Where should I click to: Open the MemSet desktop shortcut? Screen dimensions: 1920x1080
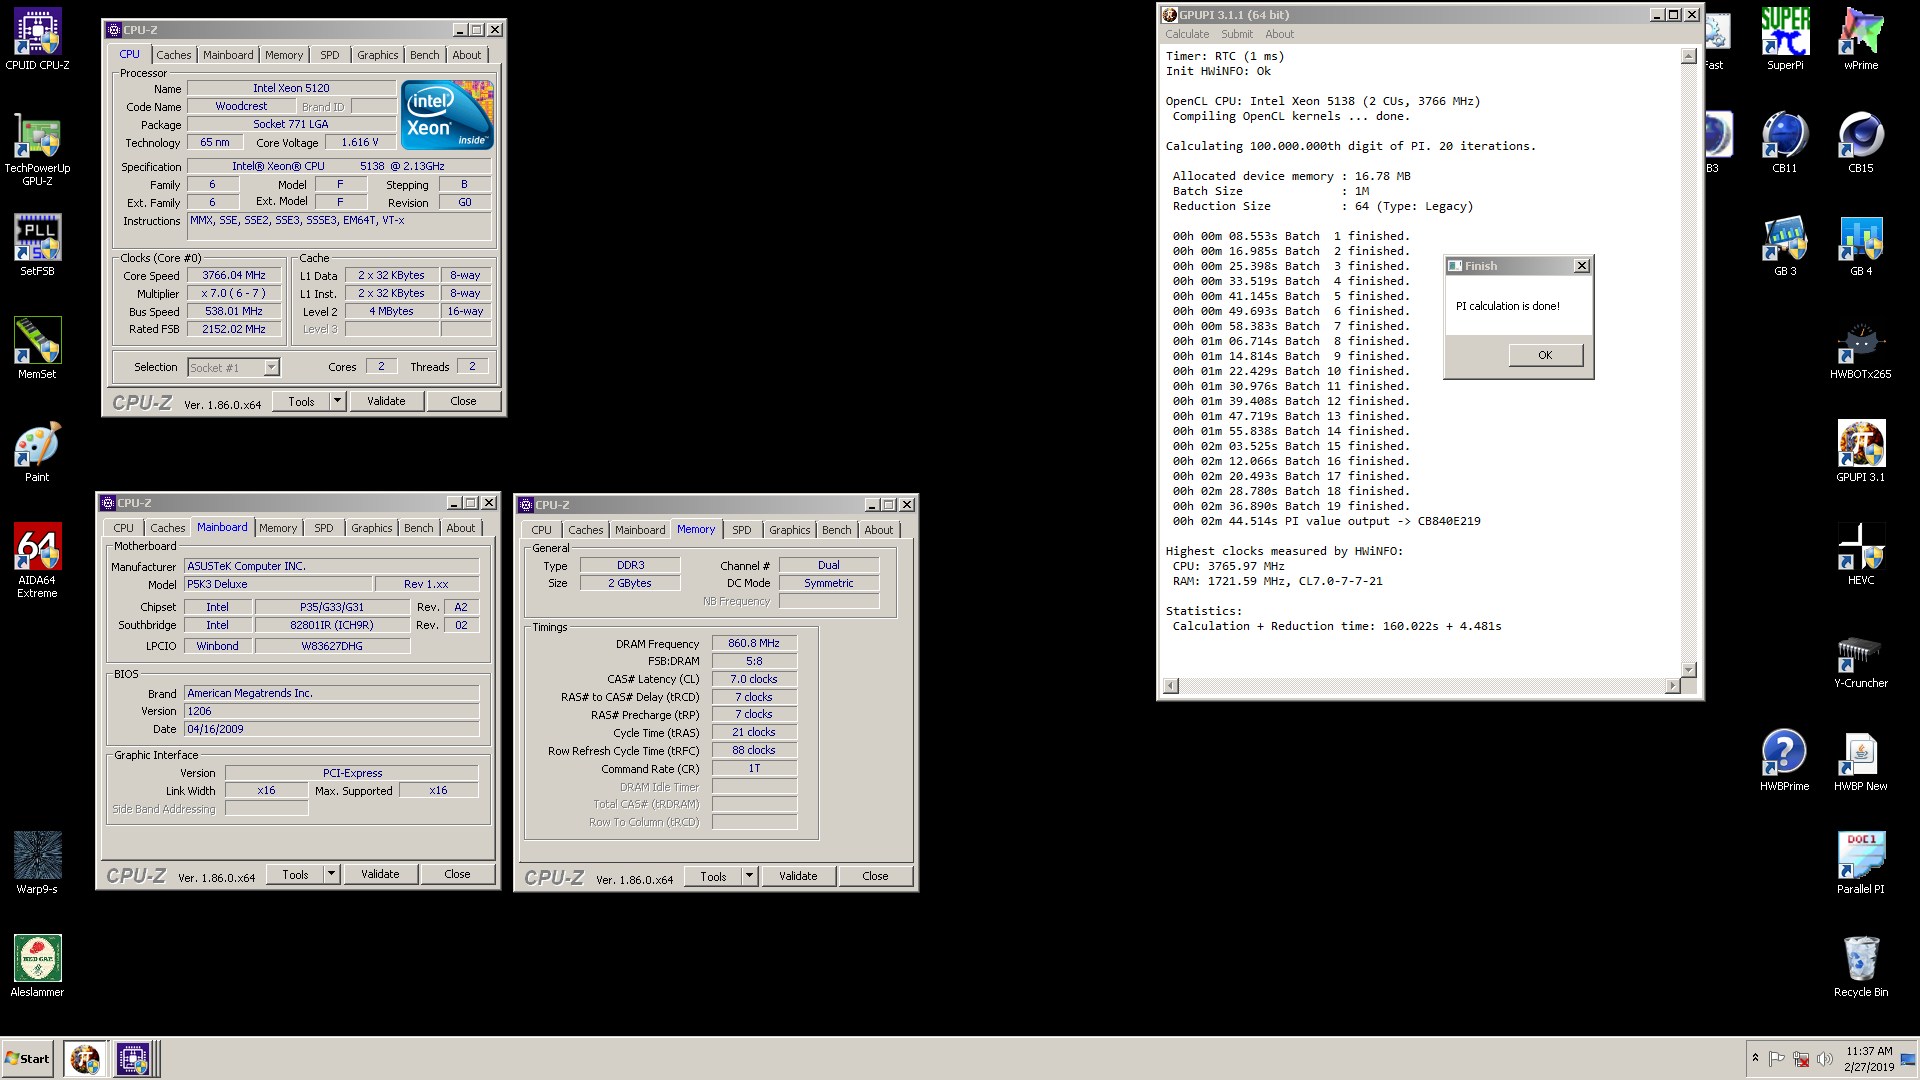(x=37, y=348)
